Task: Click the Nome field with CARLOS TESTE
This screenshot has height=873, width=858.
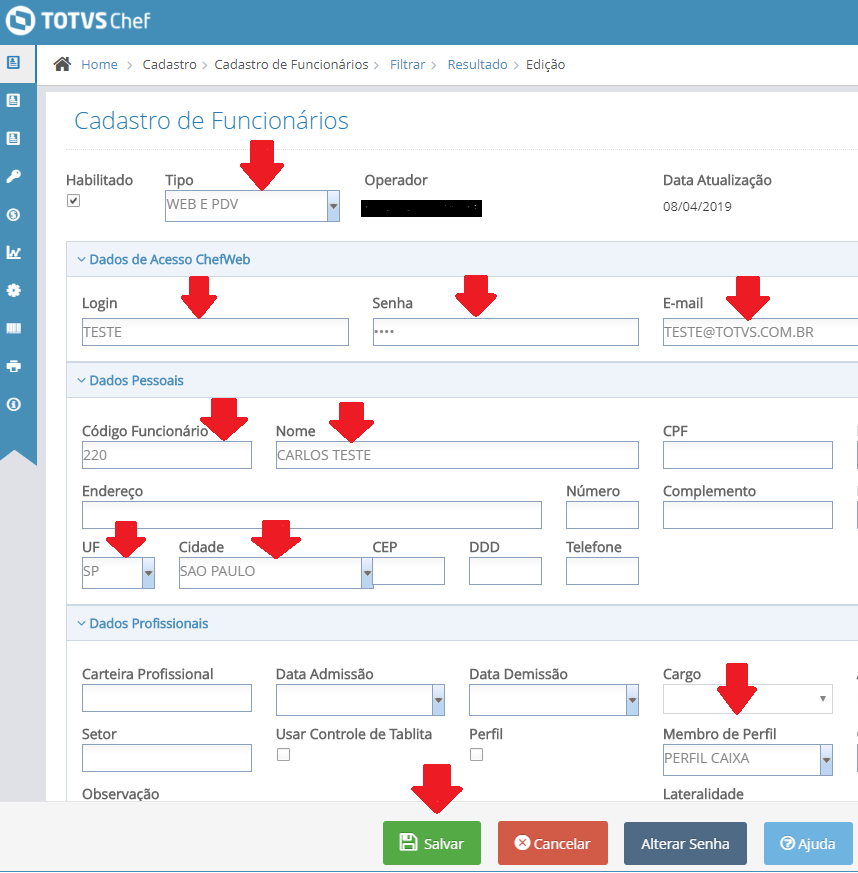Action: [x=457, y=455]
